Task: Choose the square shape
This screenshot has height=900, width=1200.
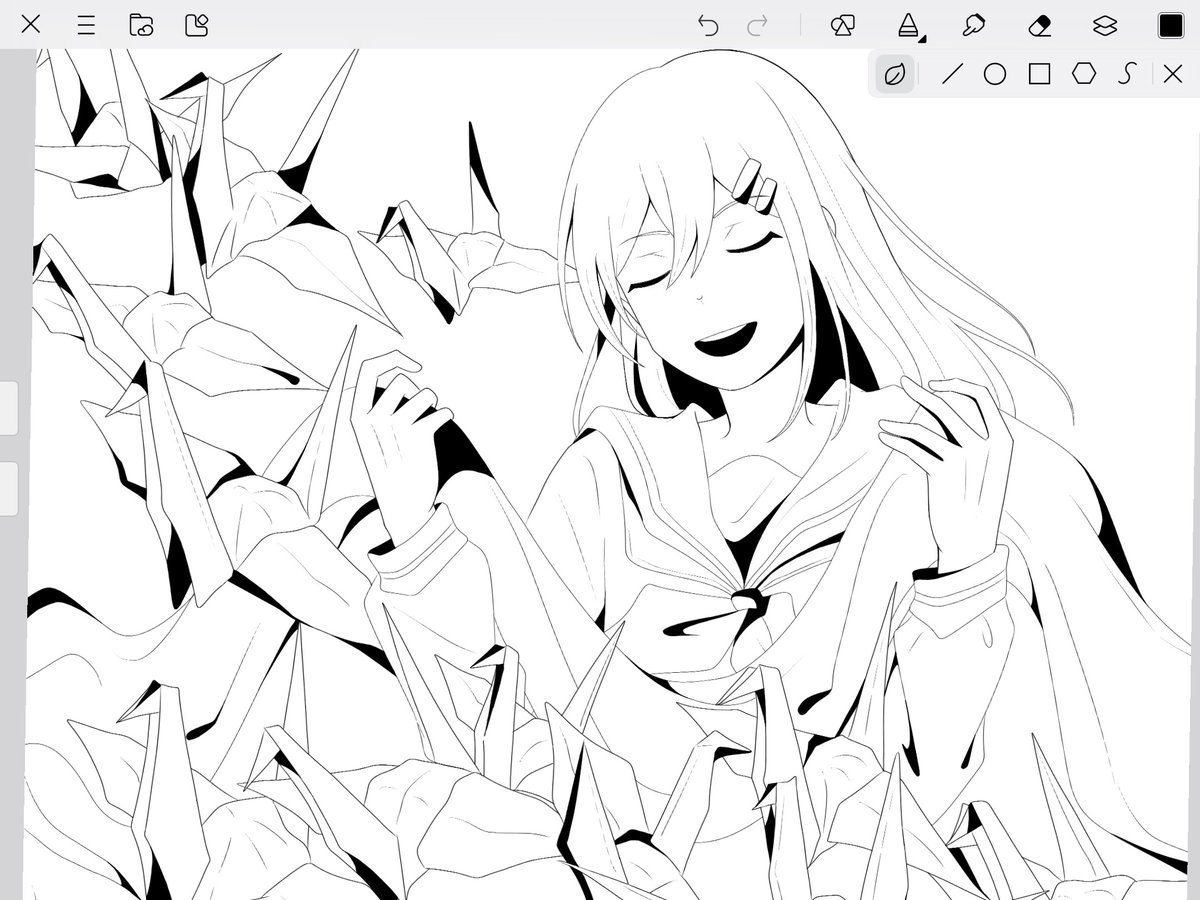Action: point(1040,73)
